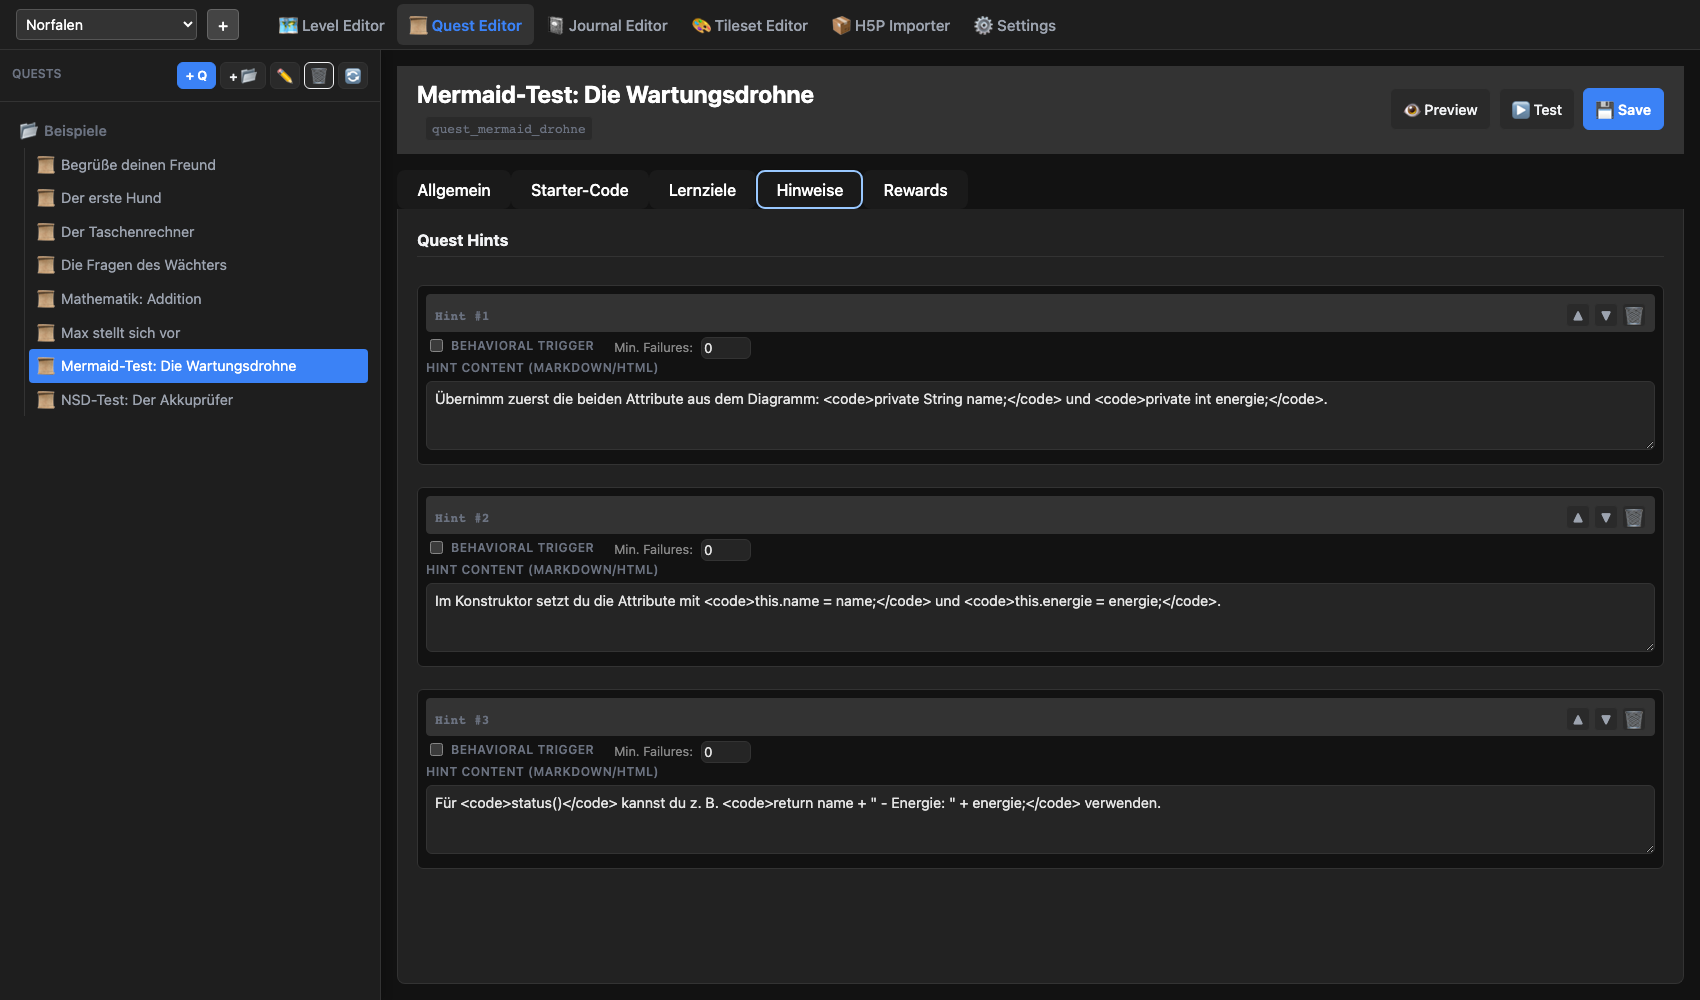Delete Hint #1 using its trash icon
This screenshot has height=1000, width=1700.
1634,314
